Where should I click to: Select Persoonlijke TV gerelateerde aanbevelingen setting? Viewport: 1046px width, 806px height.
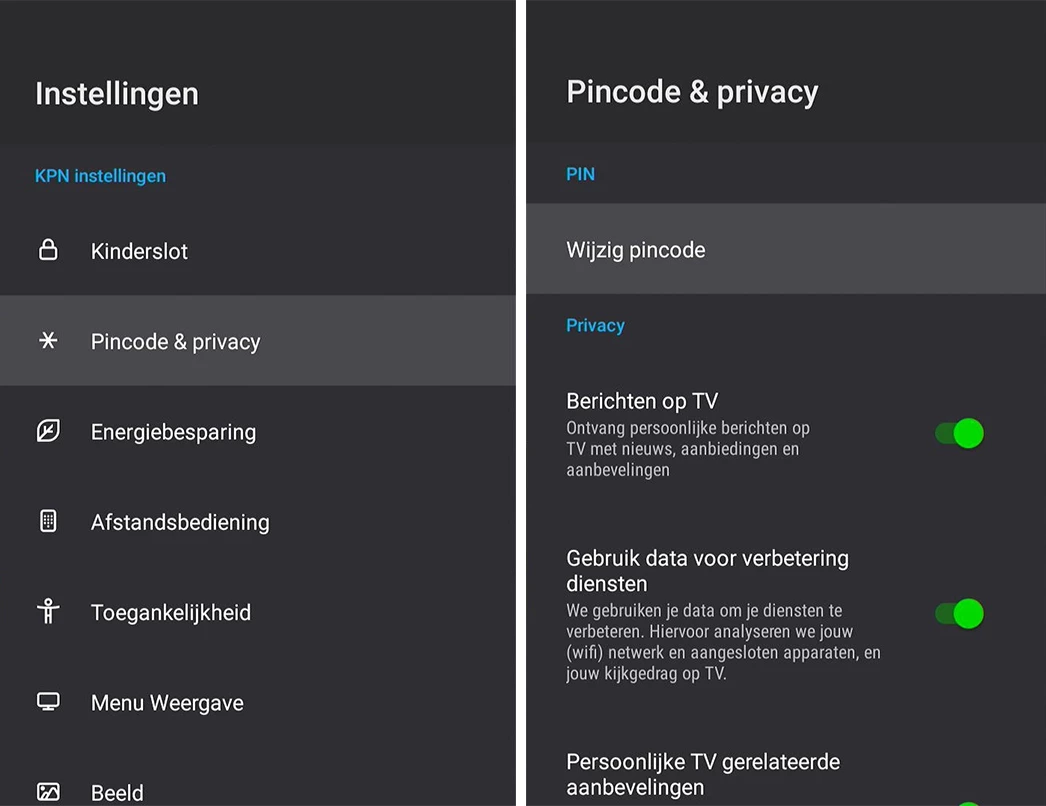(x=702, y=774)
